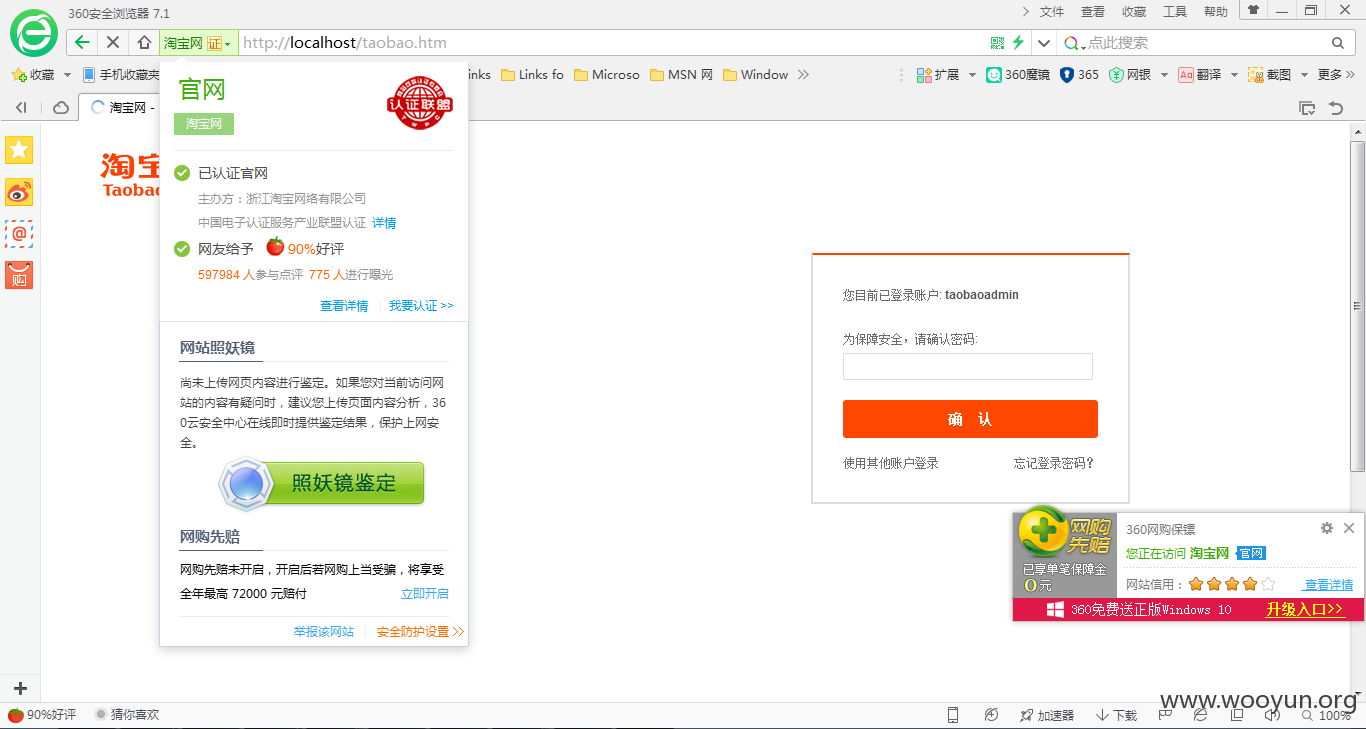1366x729 pixels.
Task: Expand the 翻译 dropdown arrow
Action: point(1234,75)
